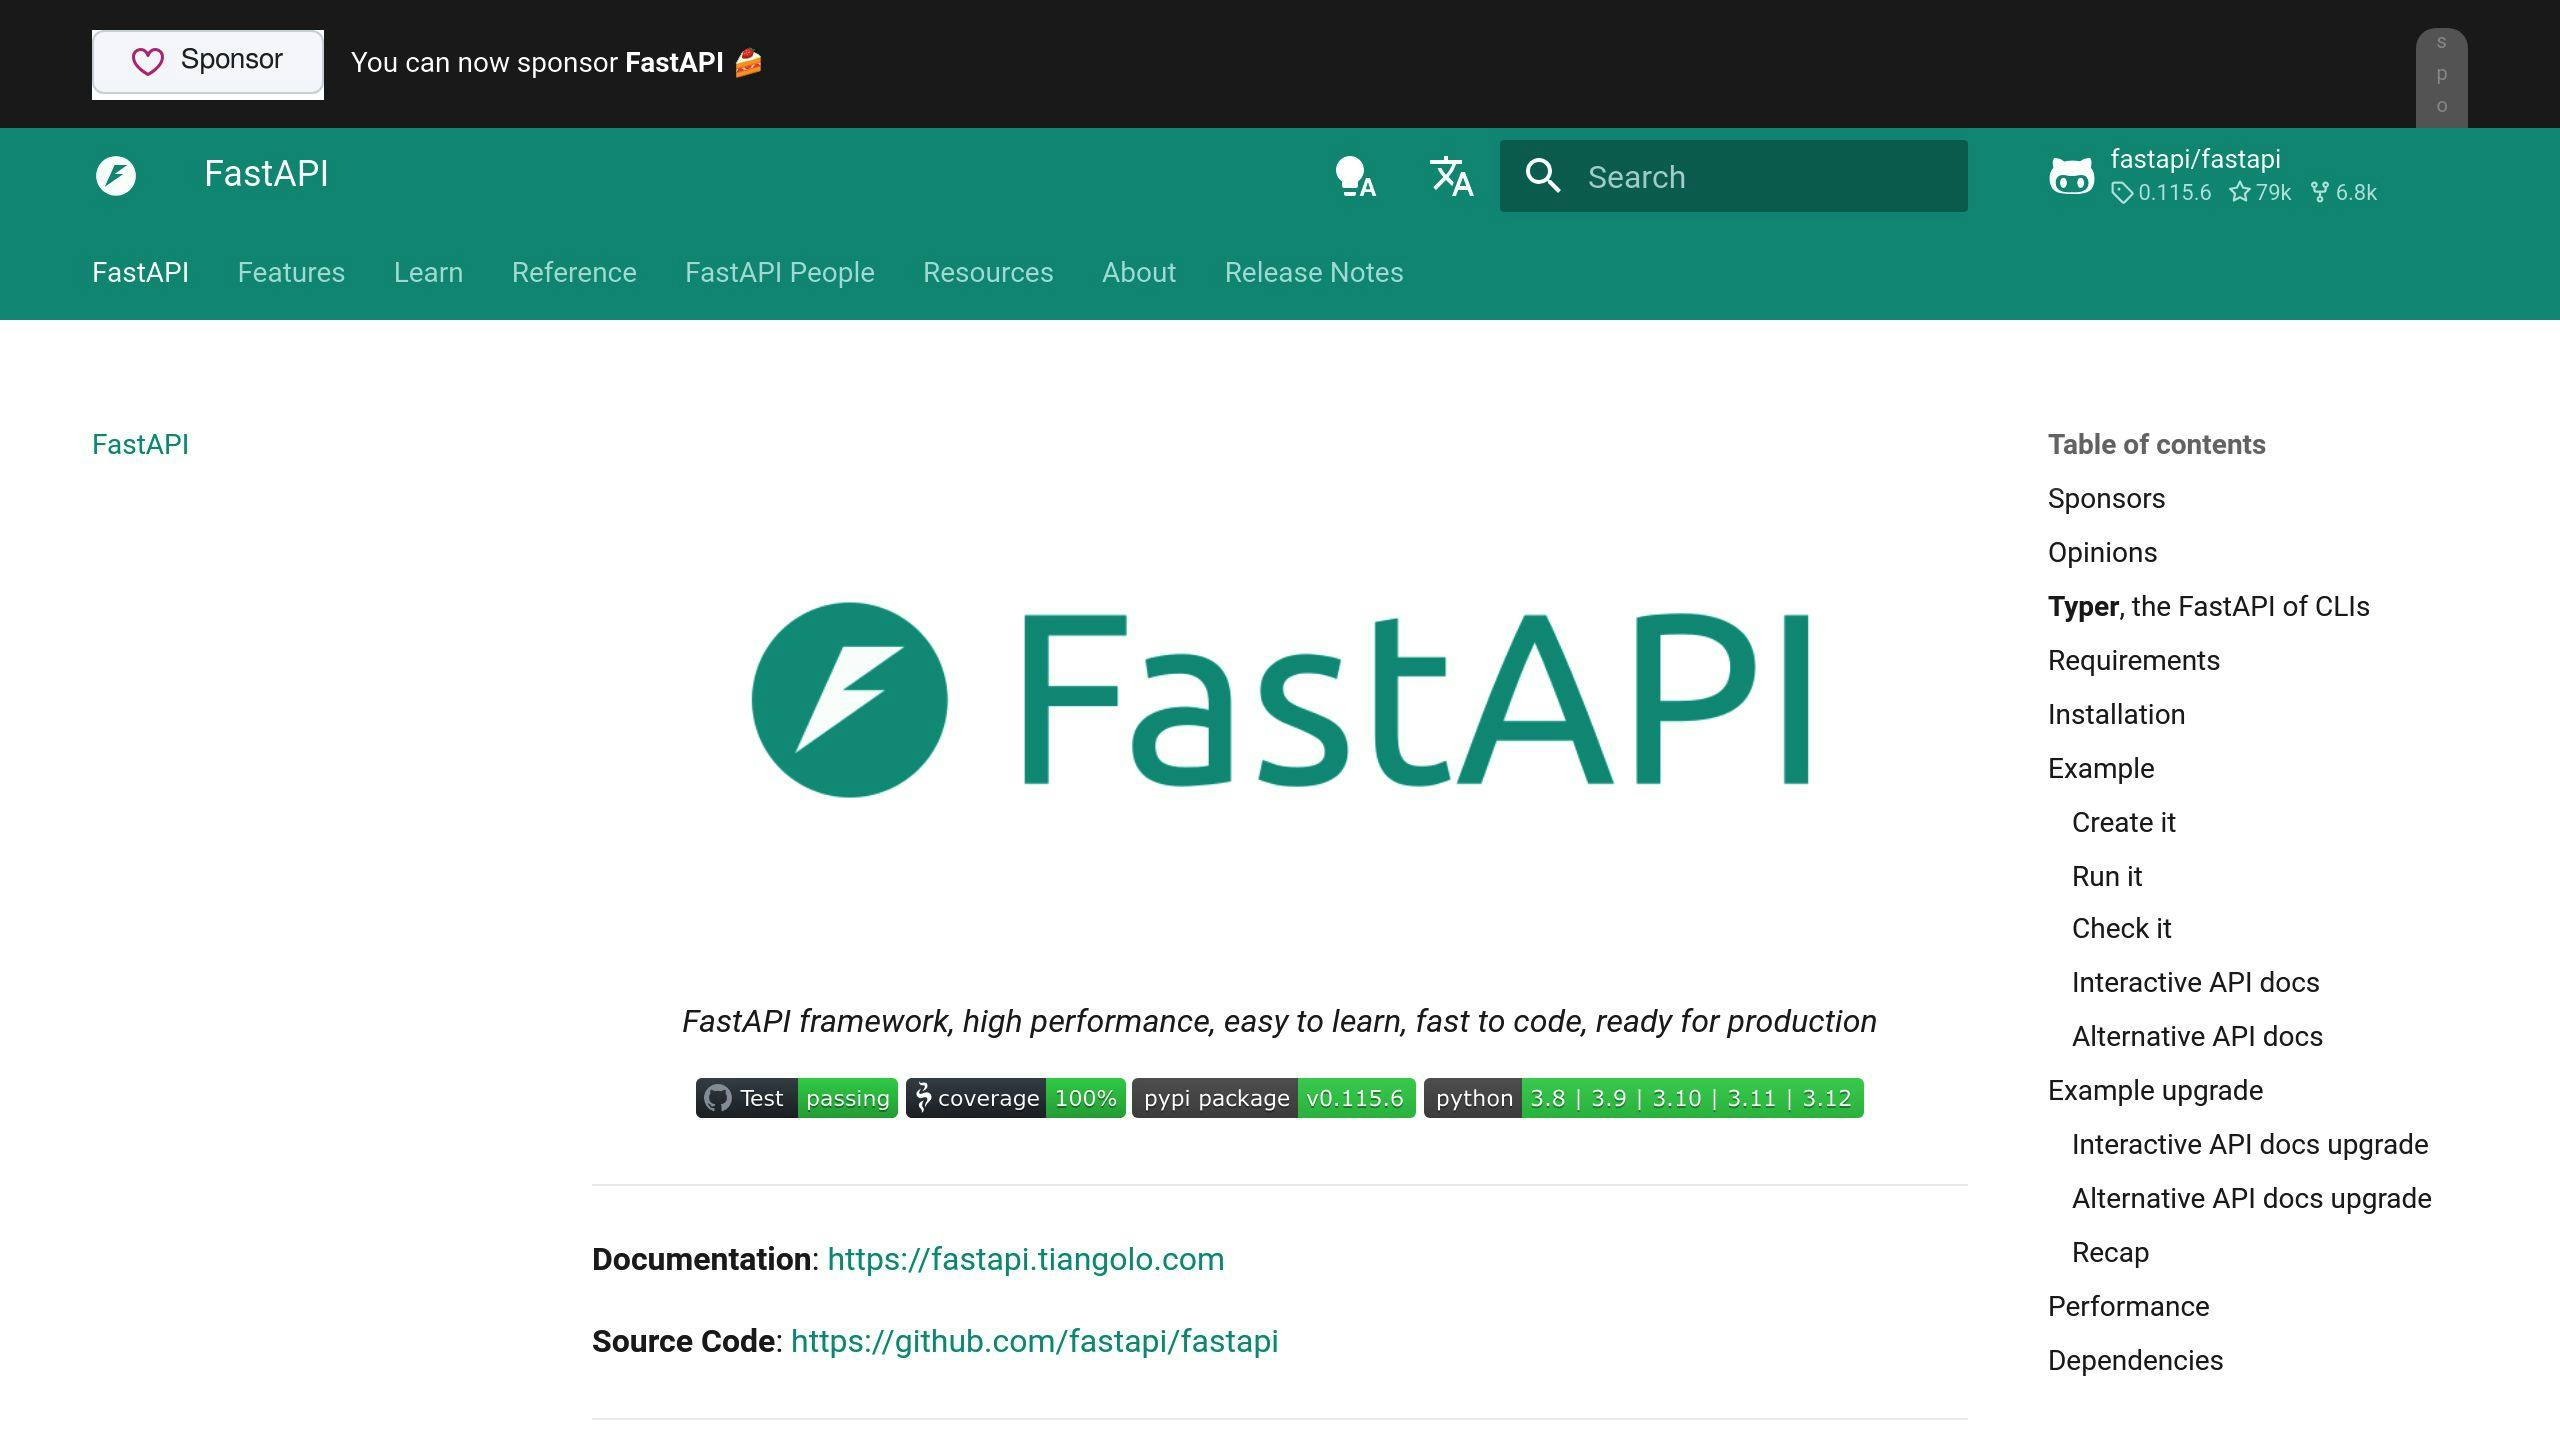Click the FastAPI lightning logo in header
Screen dimensions: 2560x1440
pos(116,175)
